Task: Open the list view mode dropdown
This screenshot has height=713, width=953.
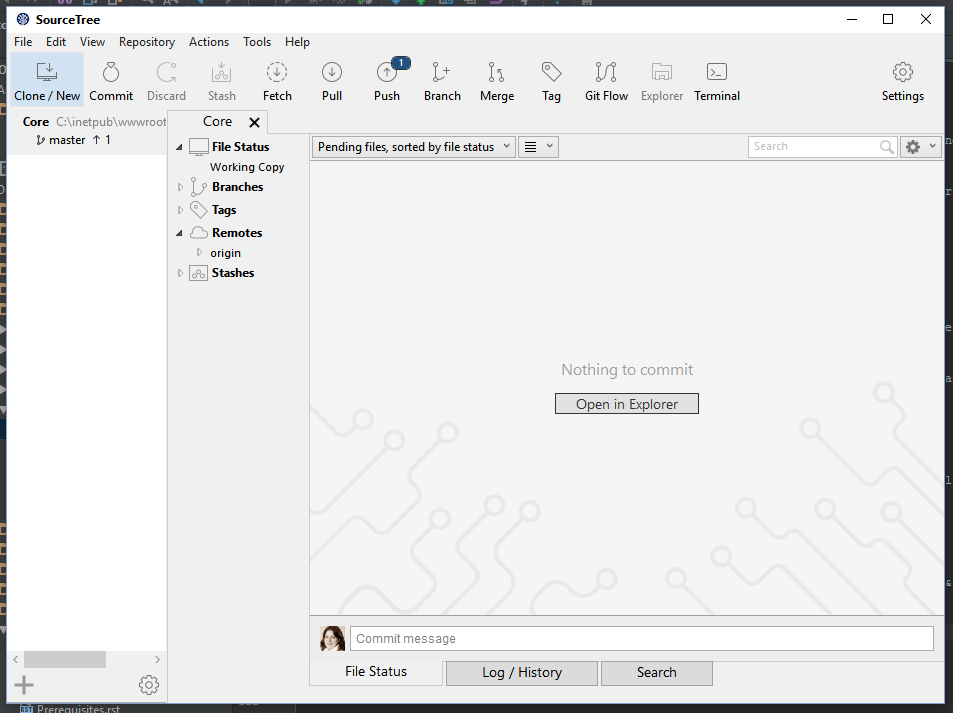Action: point(538,147)
